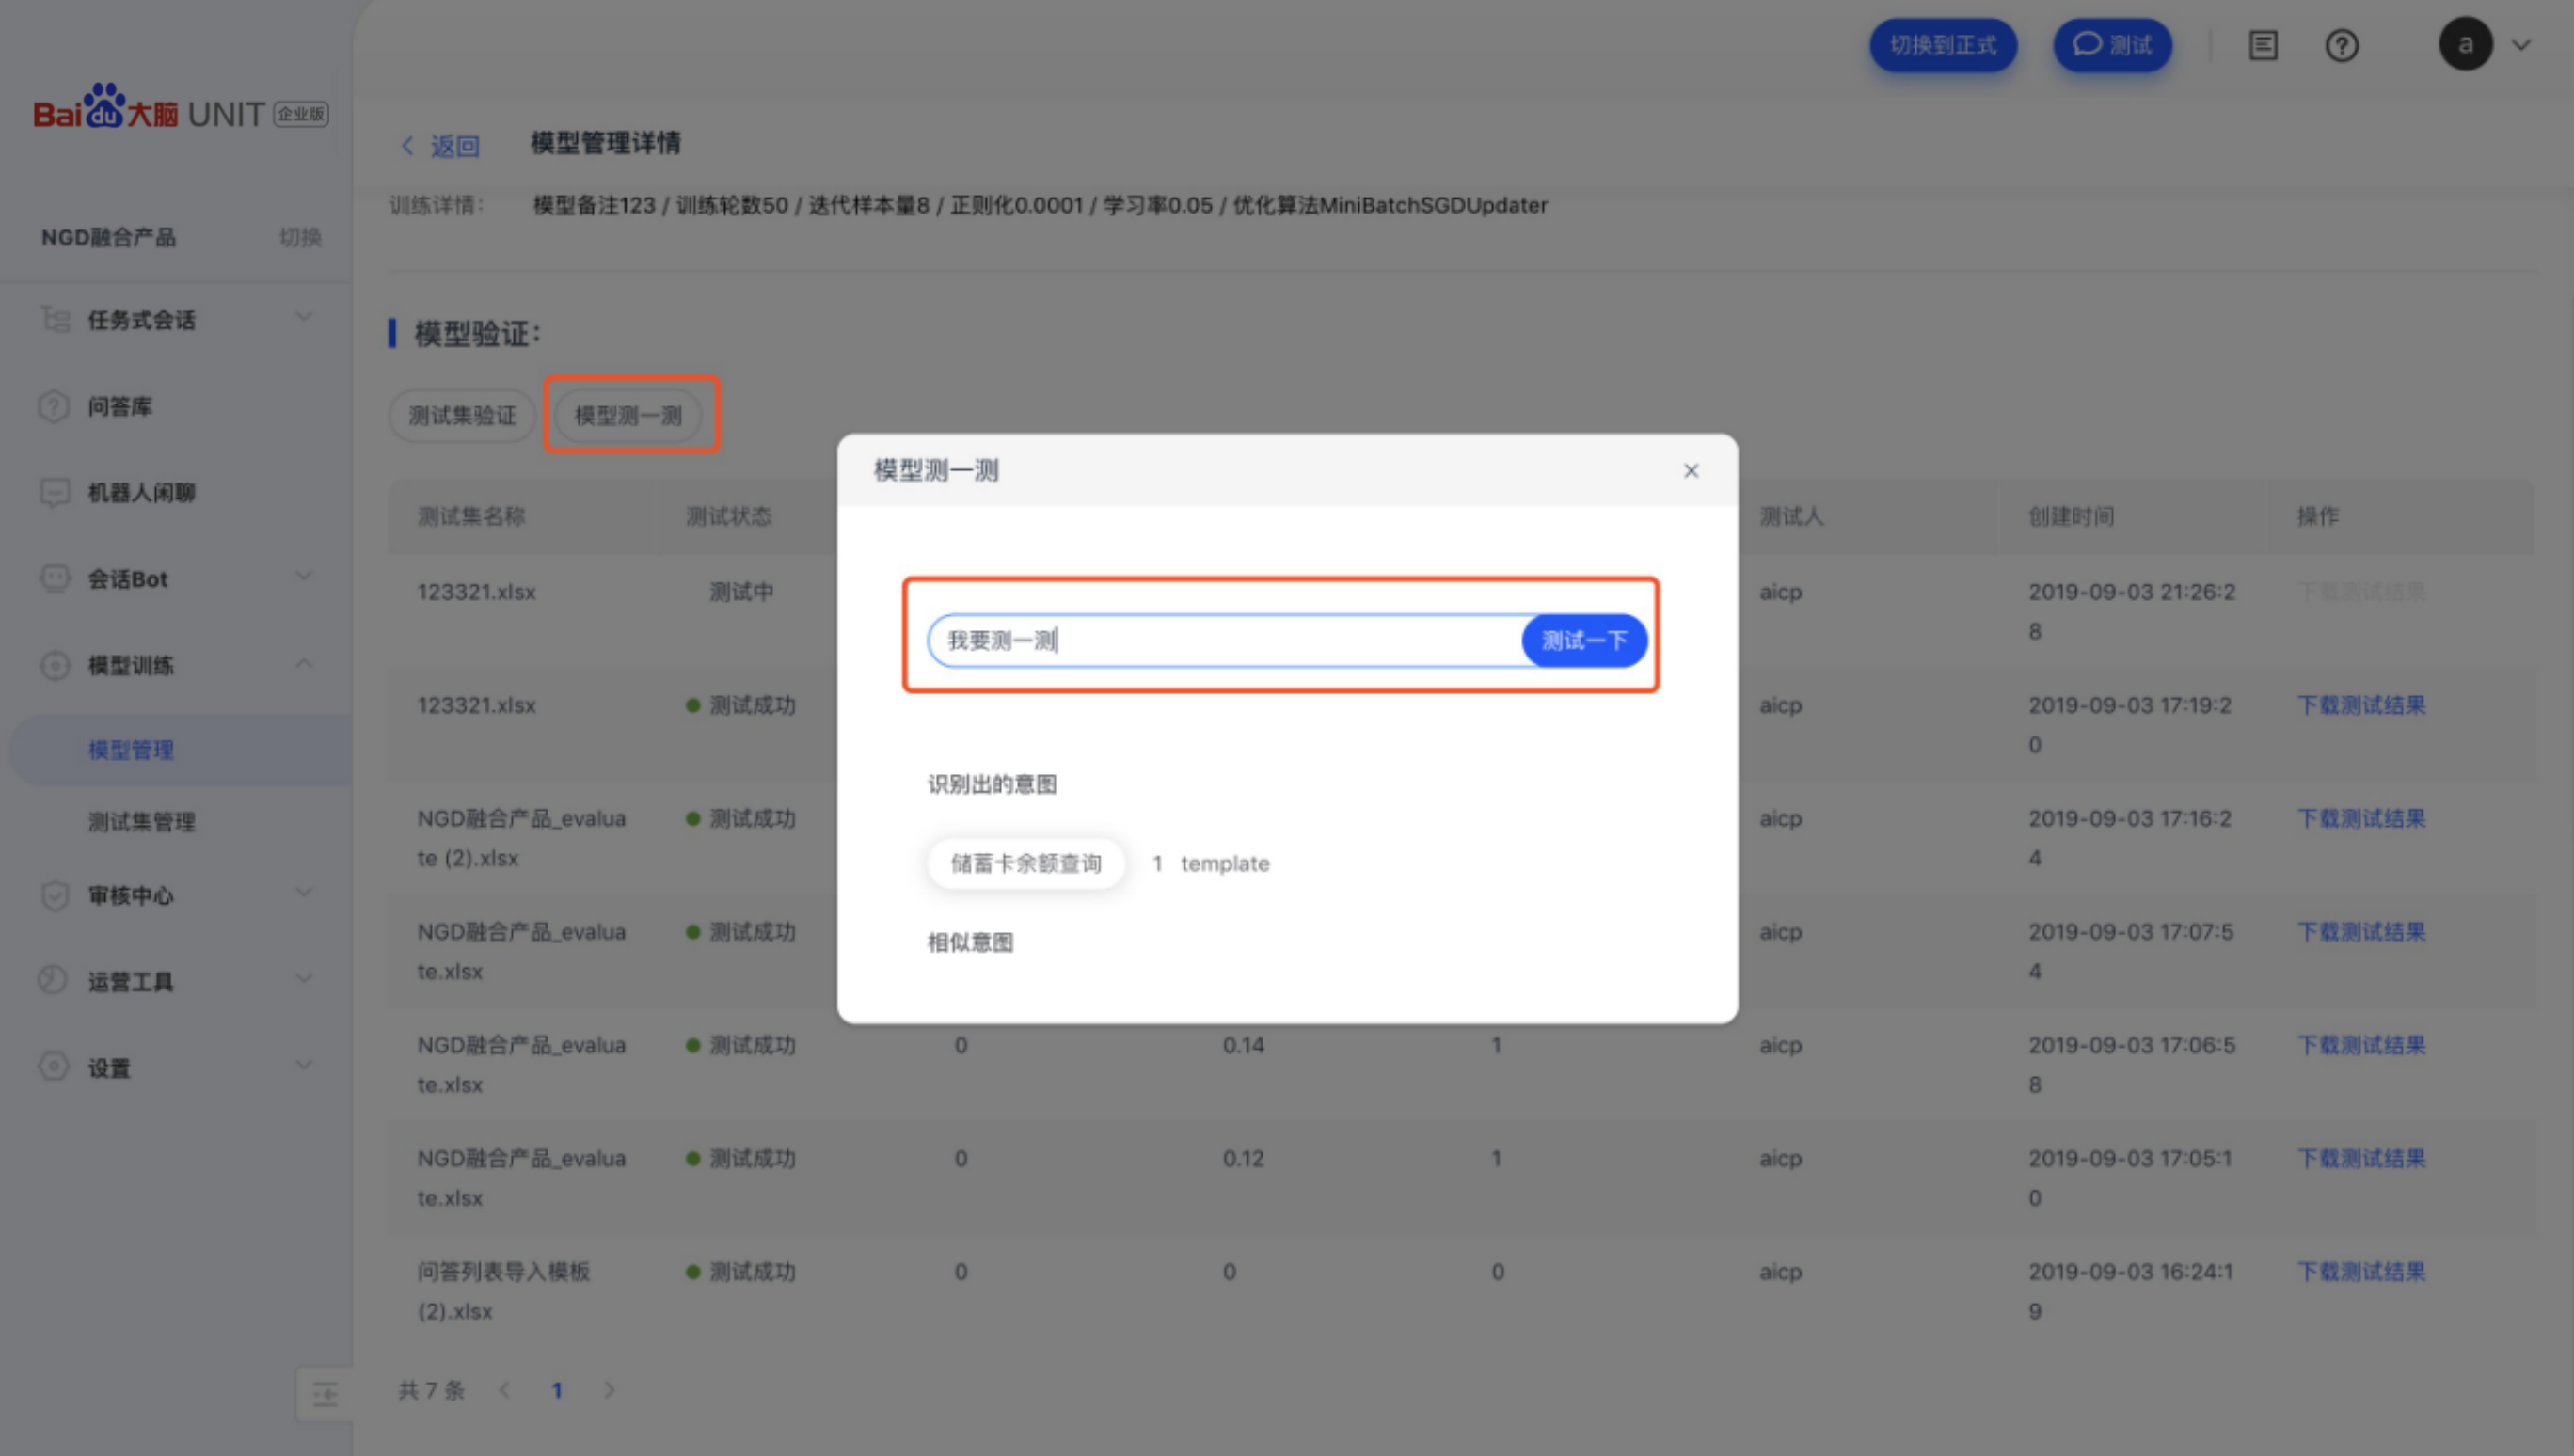Expand the 审核中心 menu chevron
2574x1456 pixels.
point(304,893)
